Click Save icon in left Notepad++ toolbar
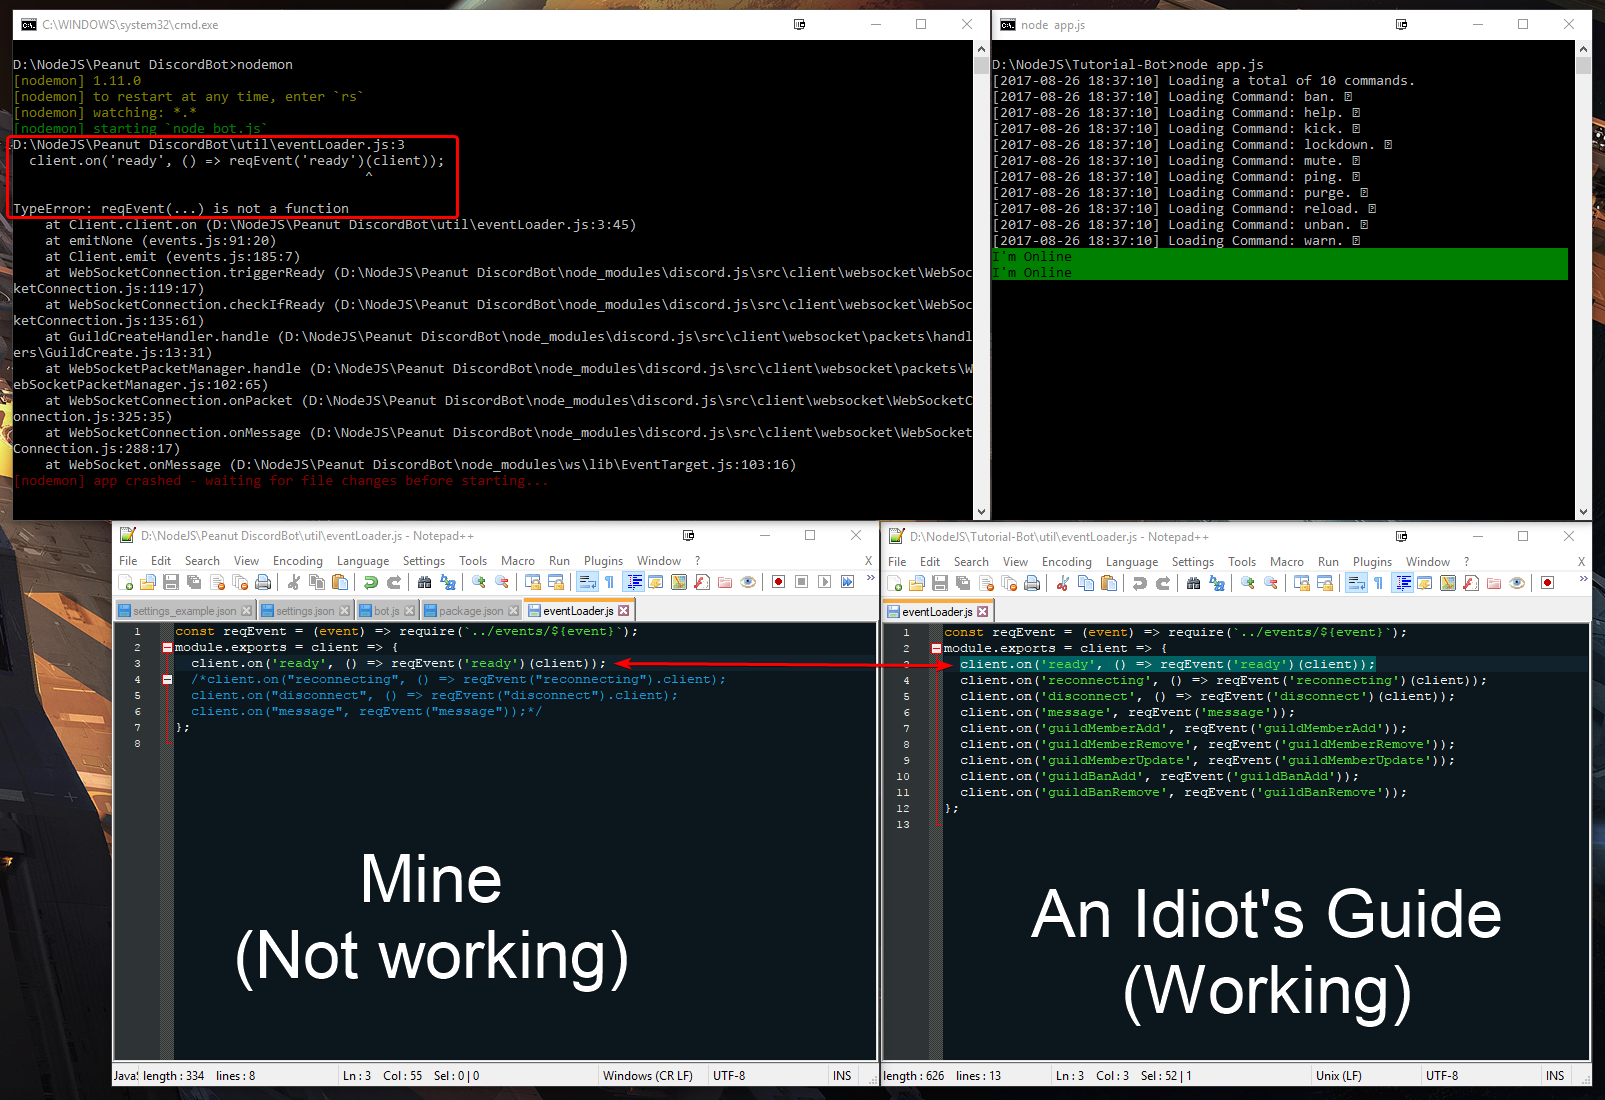Screen dimensions: 1605x1100 point(171,582)
